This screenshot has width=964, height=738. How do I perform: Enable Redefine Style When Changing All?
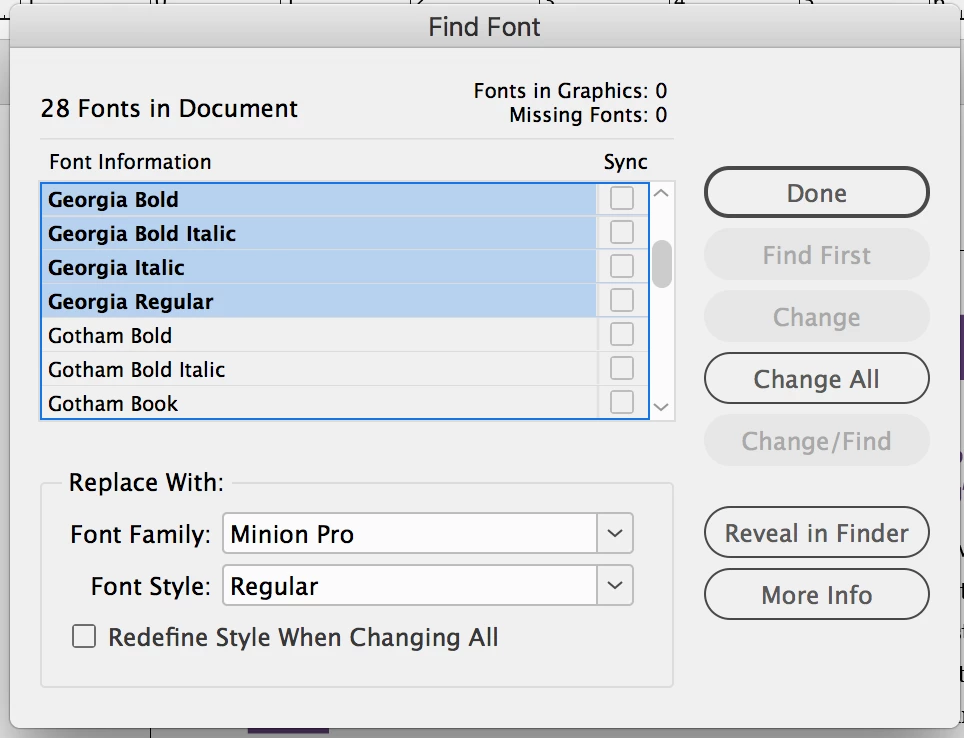click(x=84, y=637)
